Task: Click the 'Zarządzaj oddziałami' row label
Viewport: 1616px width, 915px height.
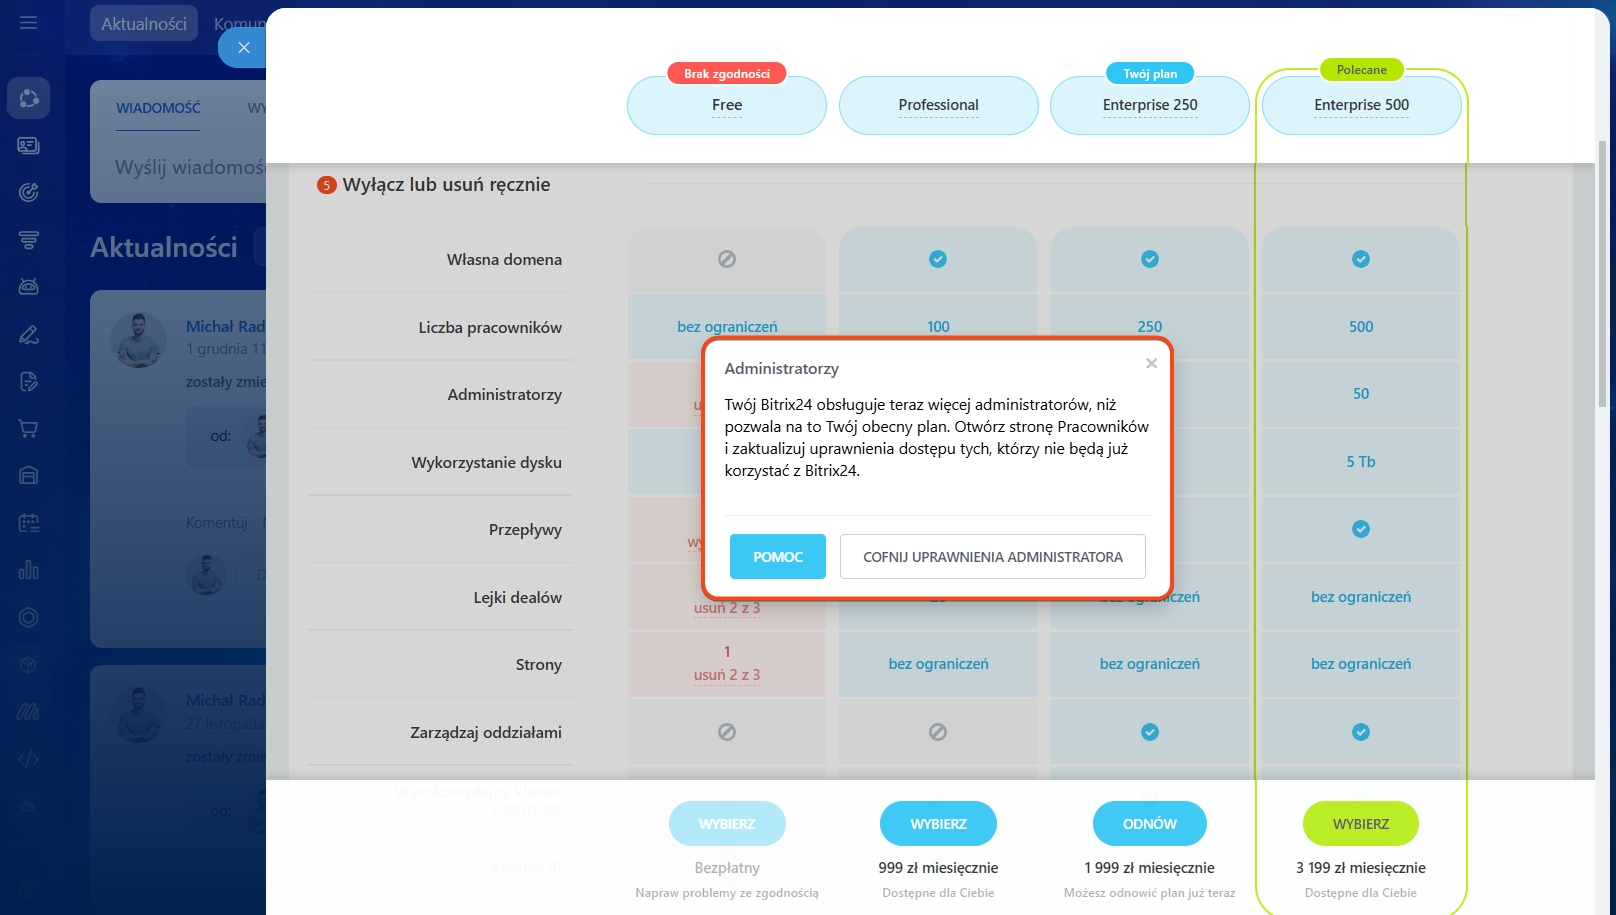Action: pos(486,732)
